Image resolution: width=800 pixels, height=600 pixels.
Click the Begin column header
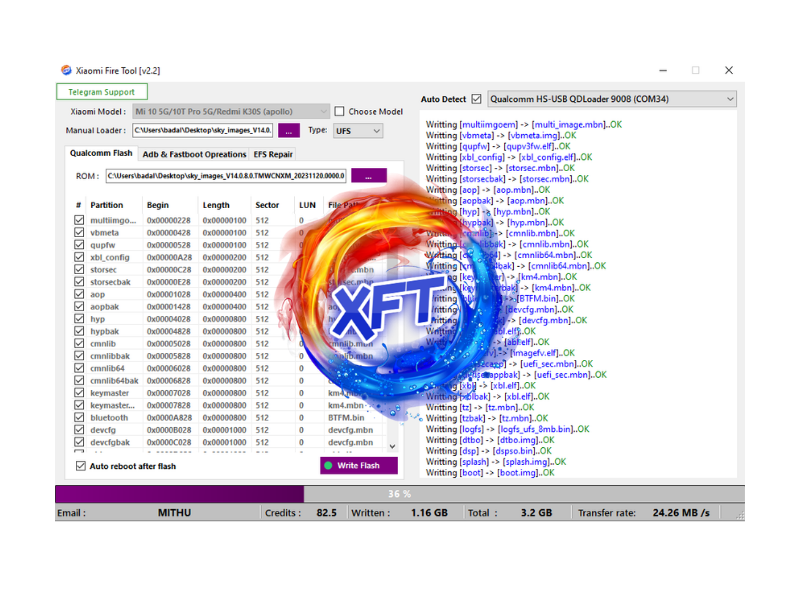click(x=158, y=205)
